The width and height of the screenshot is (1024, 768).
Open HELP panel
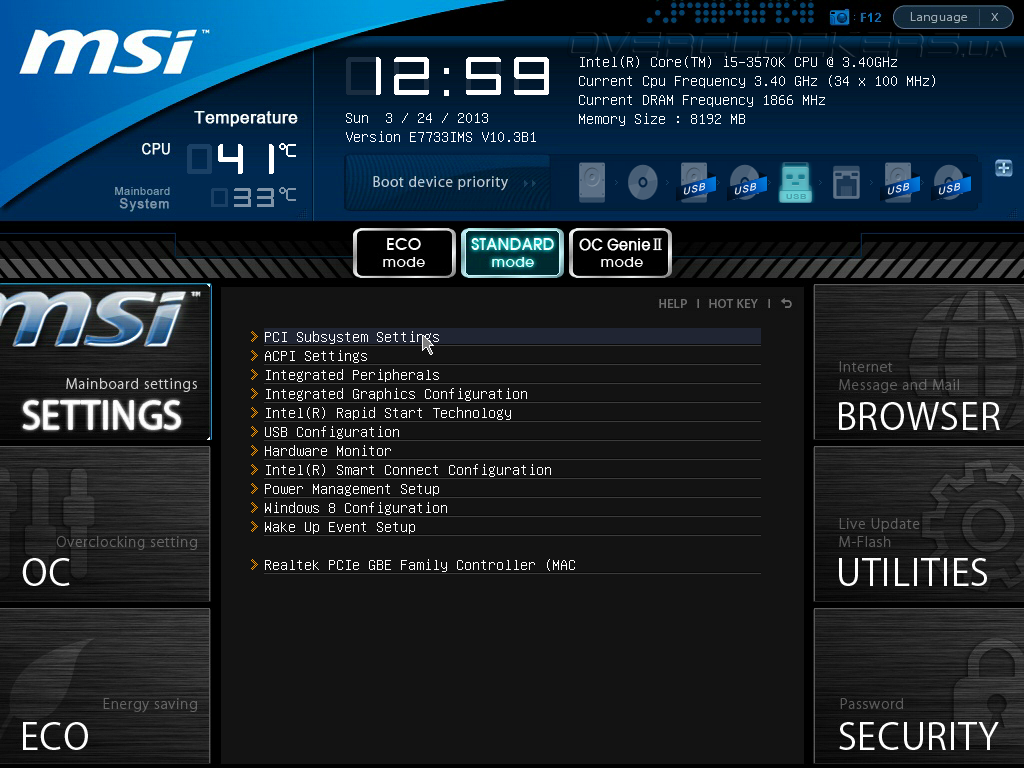[x=673, y=304]
